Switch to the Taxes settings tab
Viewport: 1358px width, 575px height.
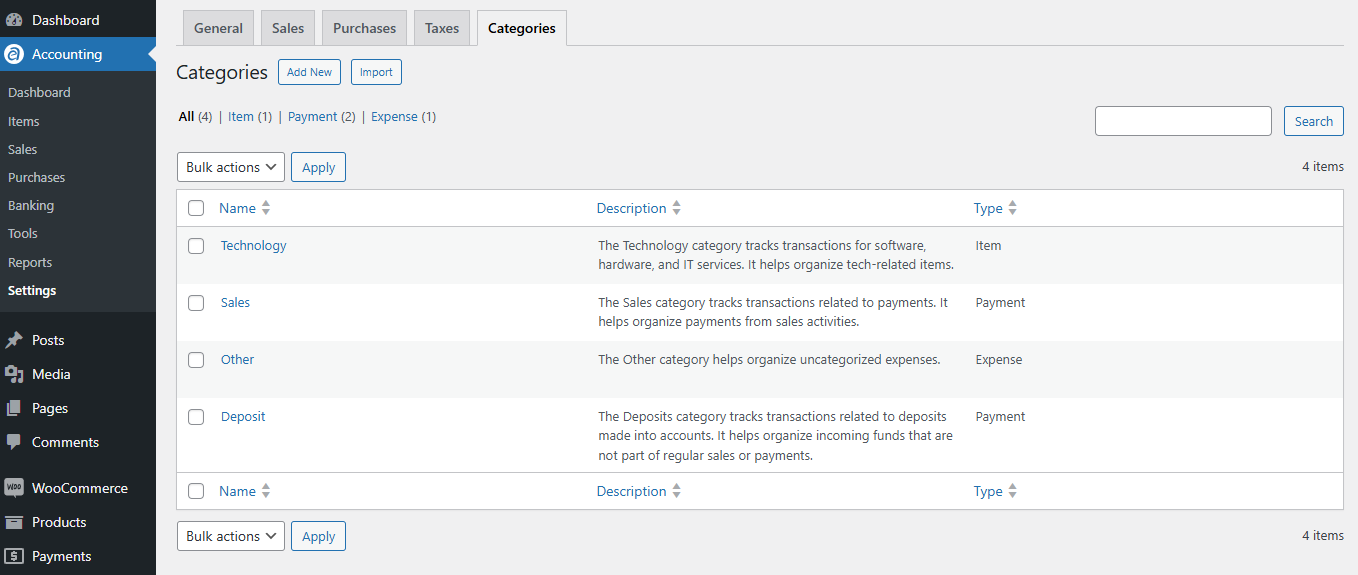click(x=442, y=28)
